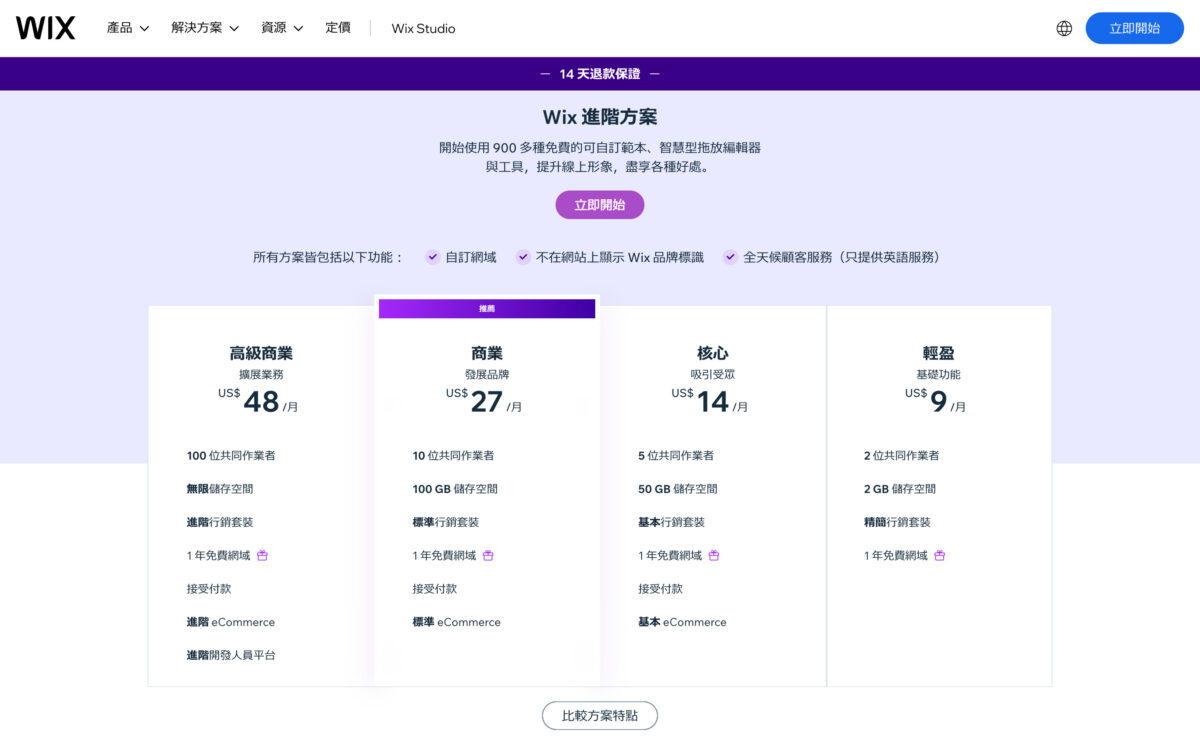Image resolution: width=1200 pixels, height=747 pixels.
Task: Click 1 年免費網域 text in the 輕盈 plan
Action: 896,555
